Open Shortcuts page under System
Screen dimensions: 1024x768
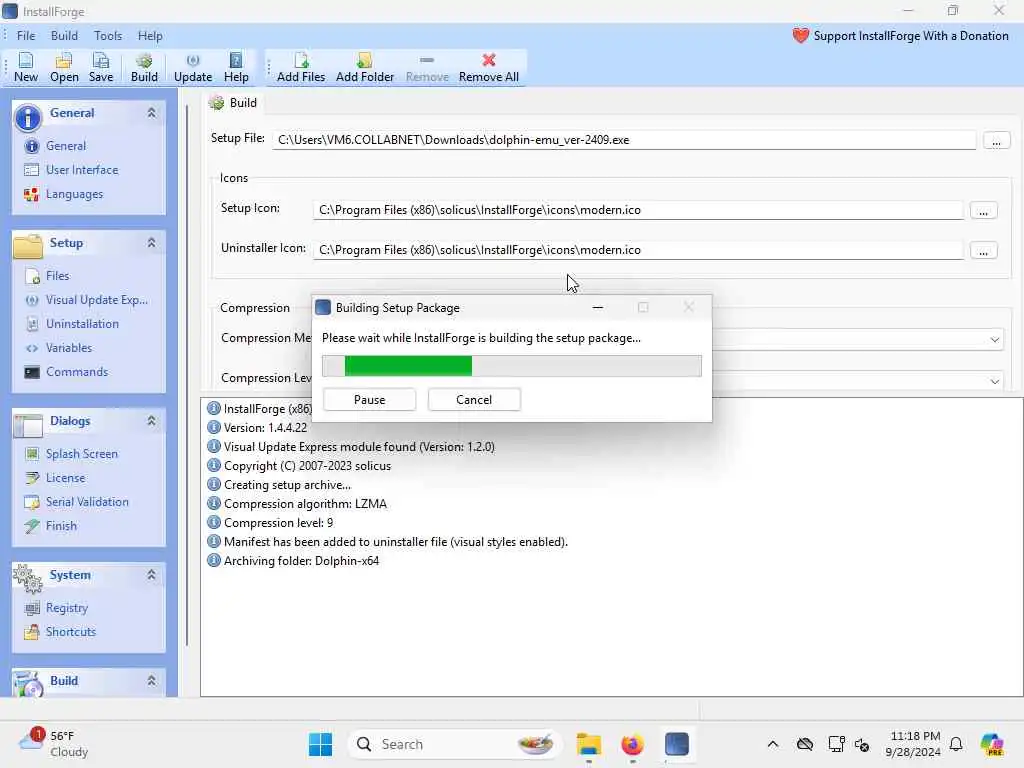click(71, 632)
